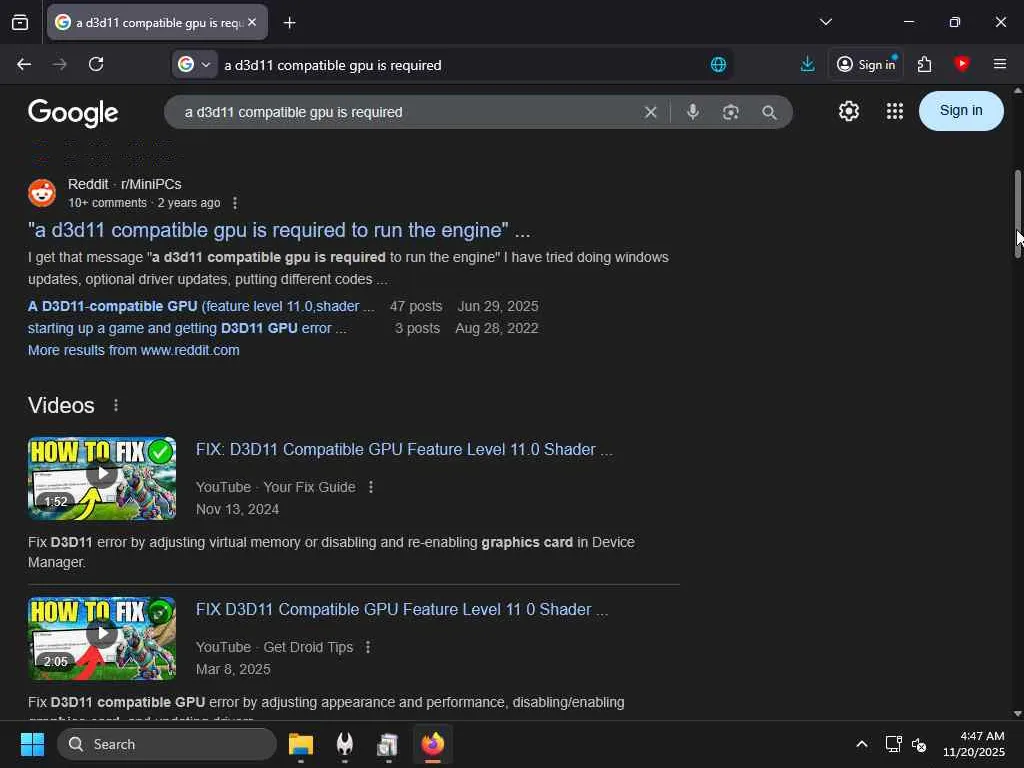Play the 2:05 How To Fix video thumbnail
1024x768 pixels.
coord(102,638)
